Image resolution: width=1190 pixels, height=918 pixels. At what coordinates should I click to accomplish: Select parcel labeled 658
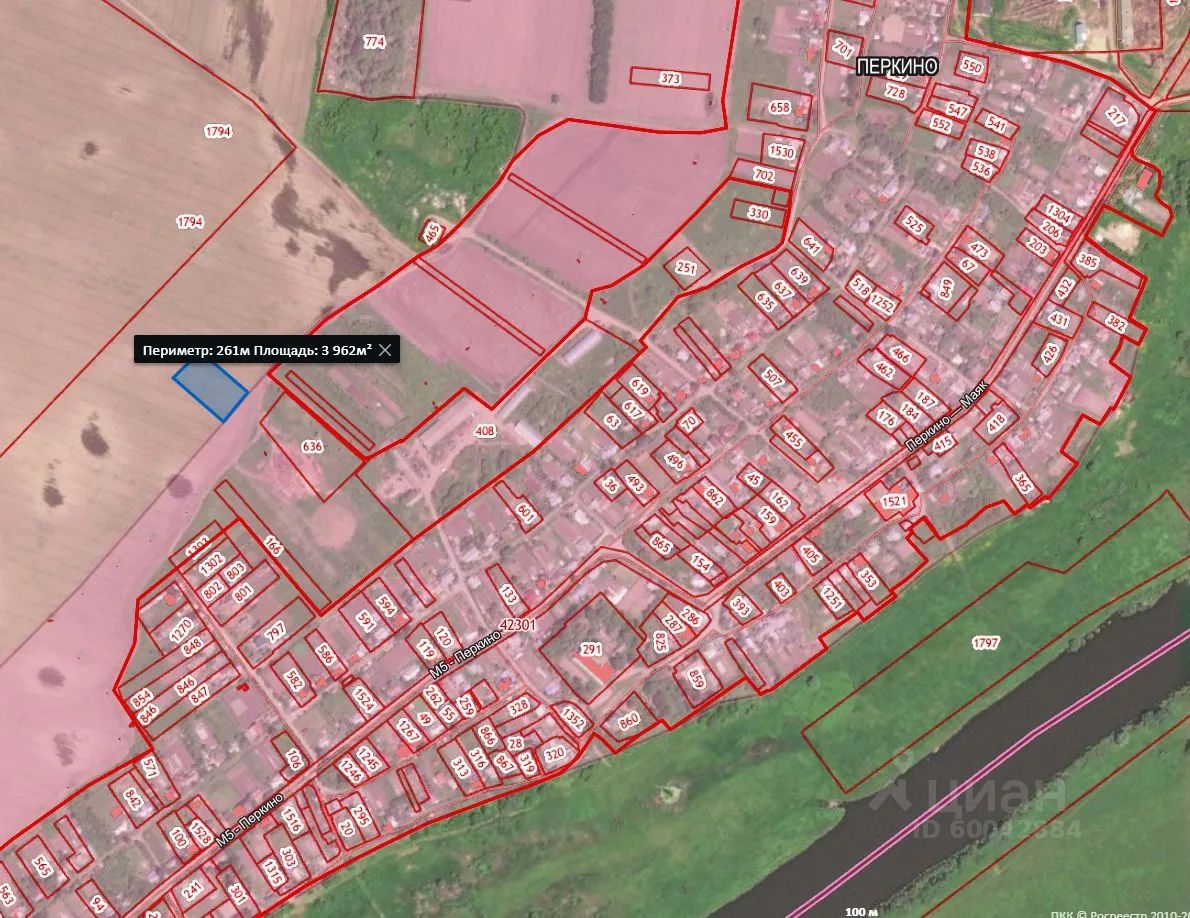[779, 107]
